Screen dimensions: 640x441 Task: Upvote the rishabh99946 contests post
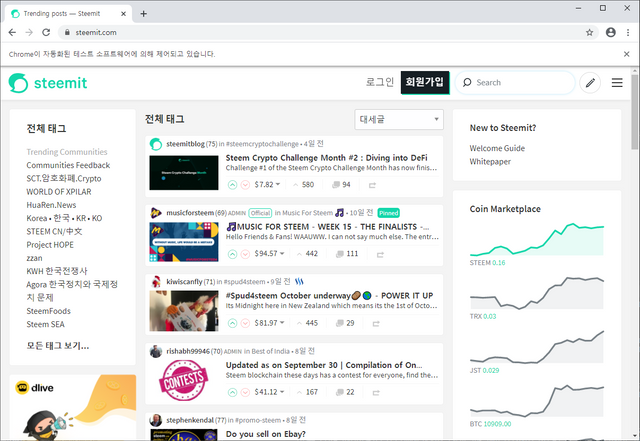232,392
